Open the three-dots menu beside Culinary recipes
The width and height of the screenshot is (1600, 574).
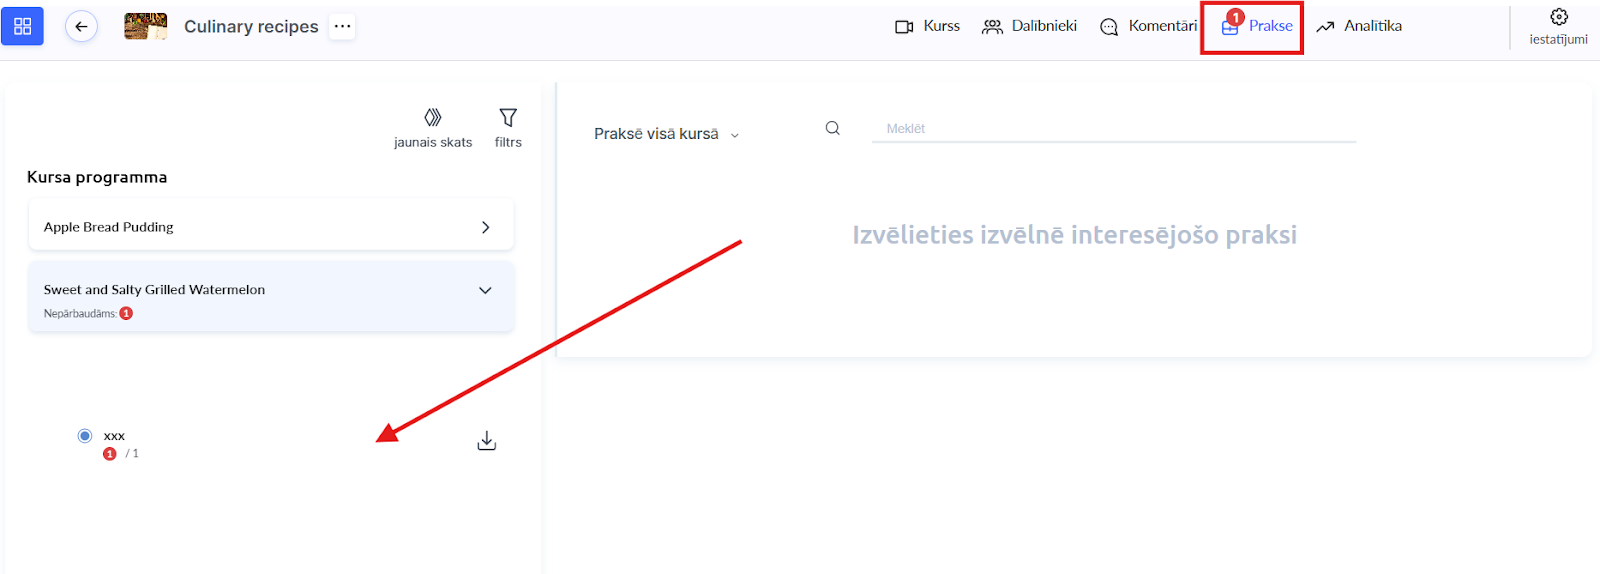342,26
